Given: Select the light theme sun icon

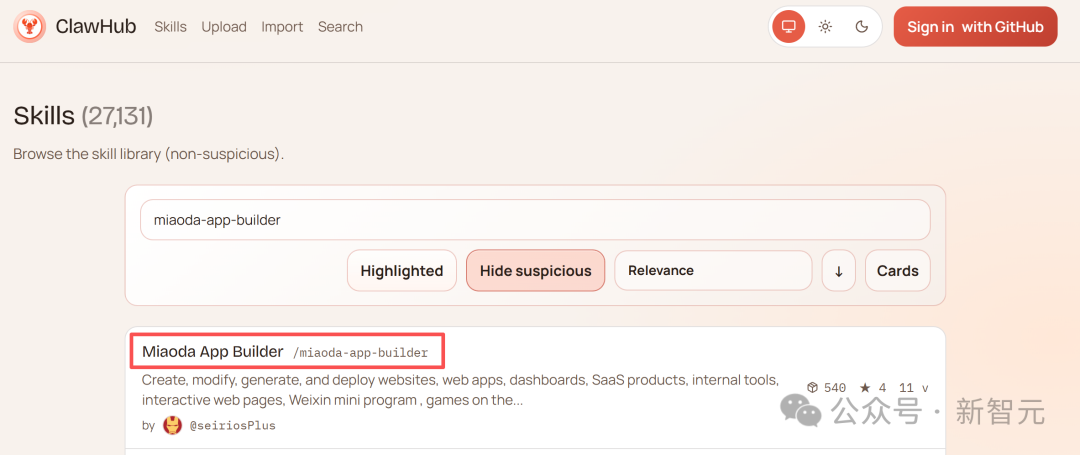Looking at the screenshot, I should pyautogui.click(x=825, y=27).
